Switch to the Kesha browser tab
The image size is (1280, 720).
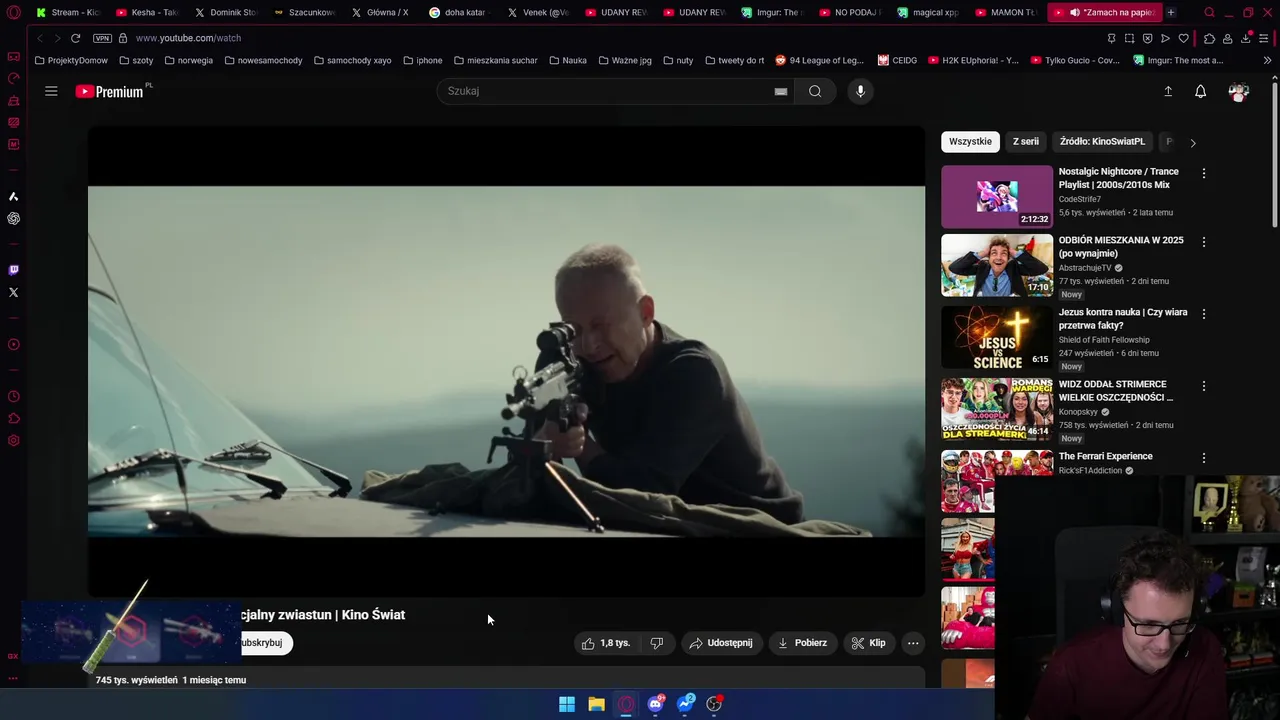(x=147, y=12)
